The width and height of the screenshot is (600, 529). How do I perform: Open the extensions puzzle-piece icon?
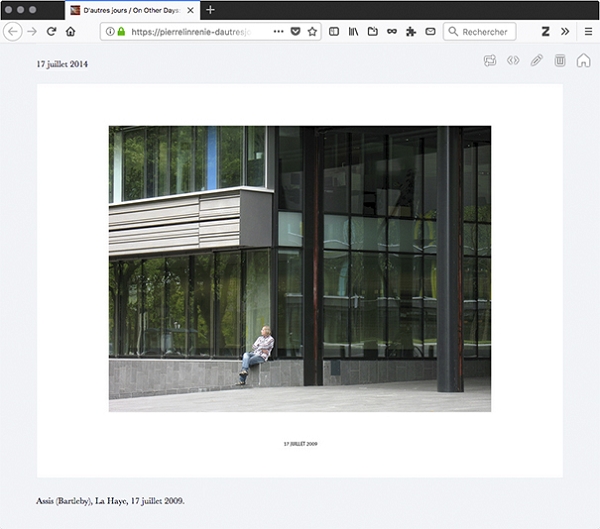point(411,32)
